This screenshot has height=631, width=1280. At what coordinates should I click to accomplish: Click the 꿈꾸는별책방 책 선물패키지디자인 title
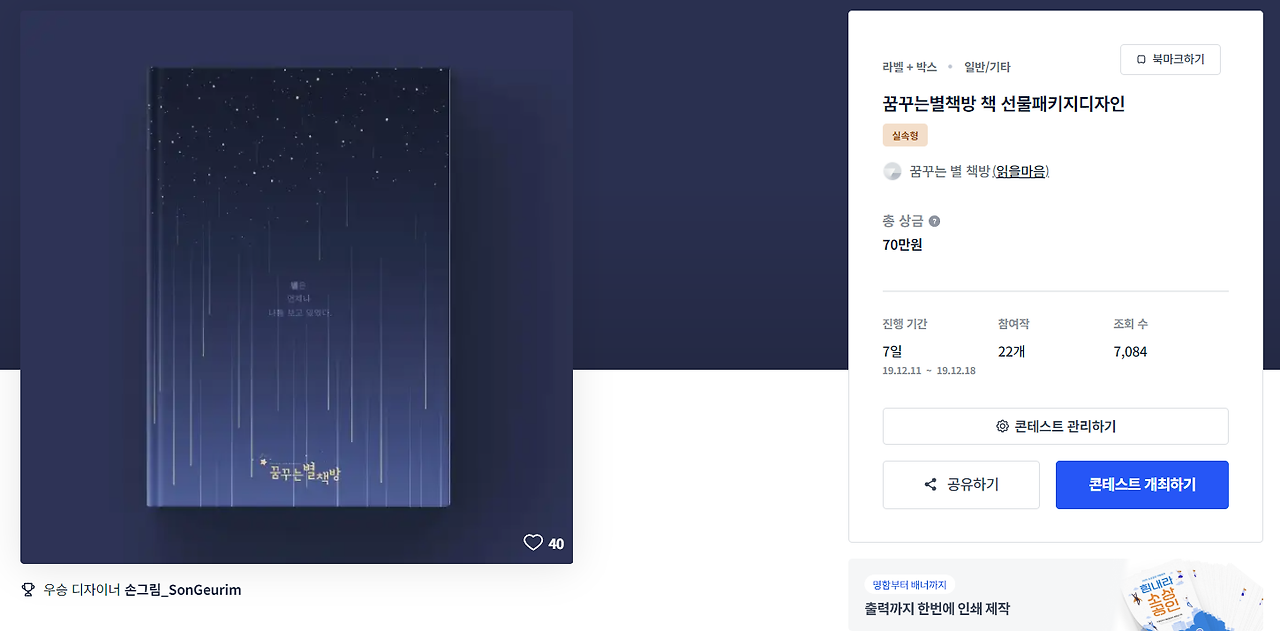click(x=1004, y=104)
